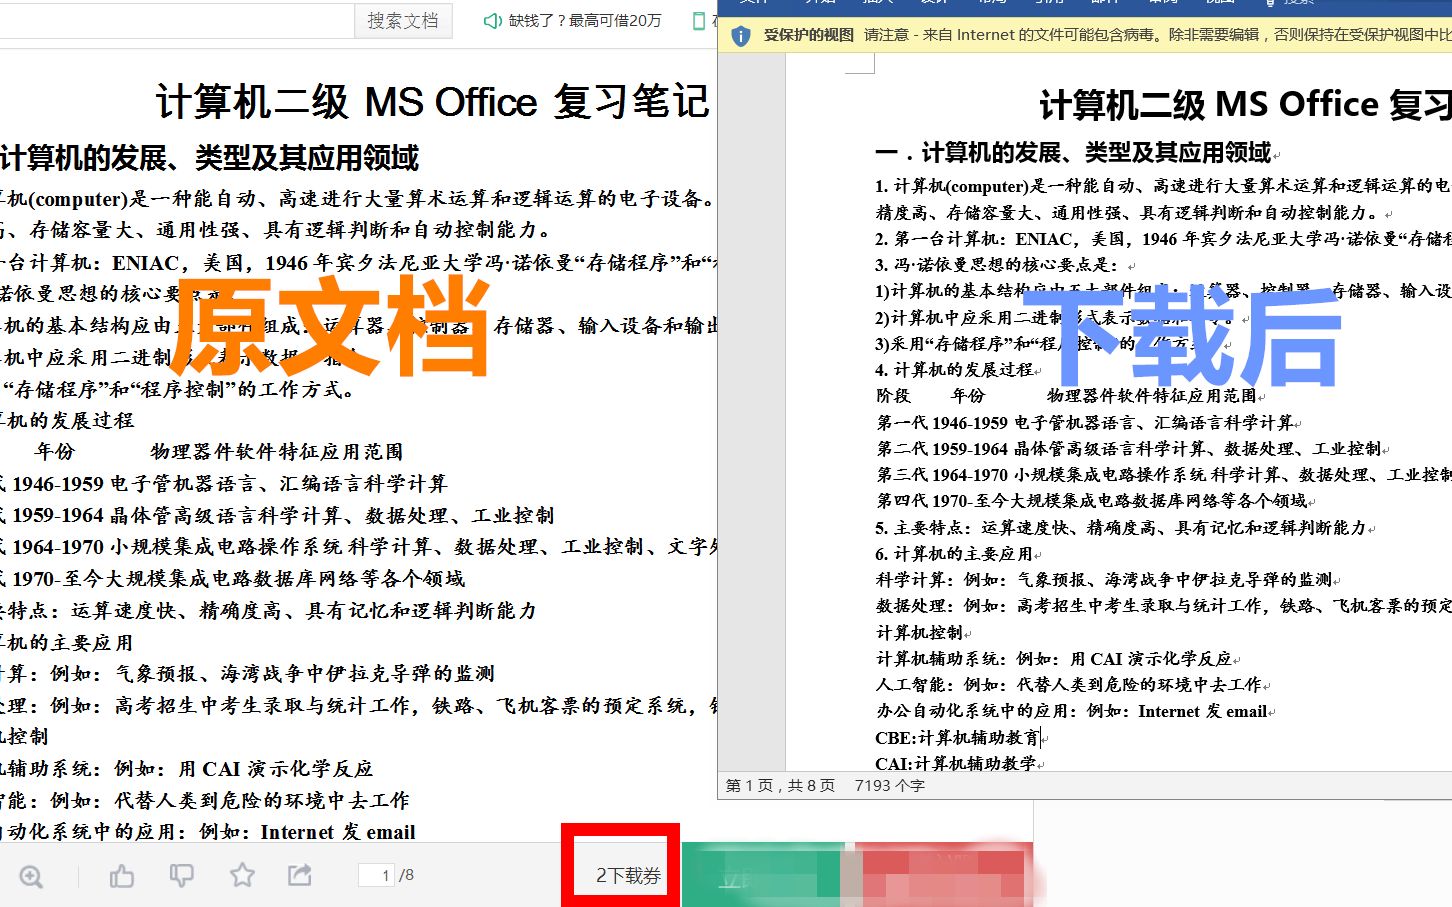Click the 2下载券 download voucher label
Viewport: 1452px width, 907px height.
[628, 876]
